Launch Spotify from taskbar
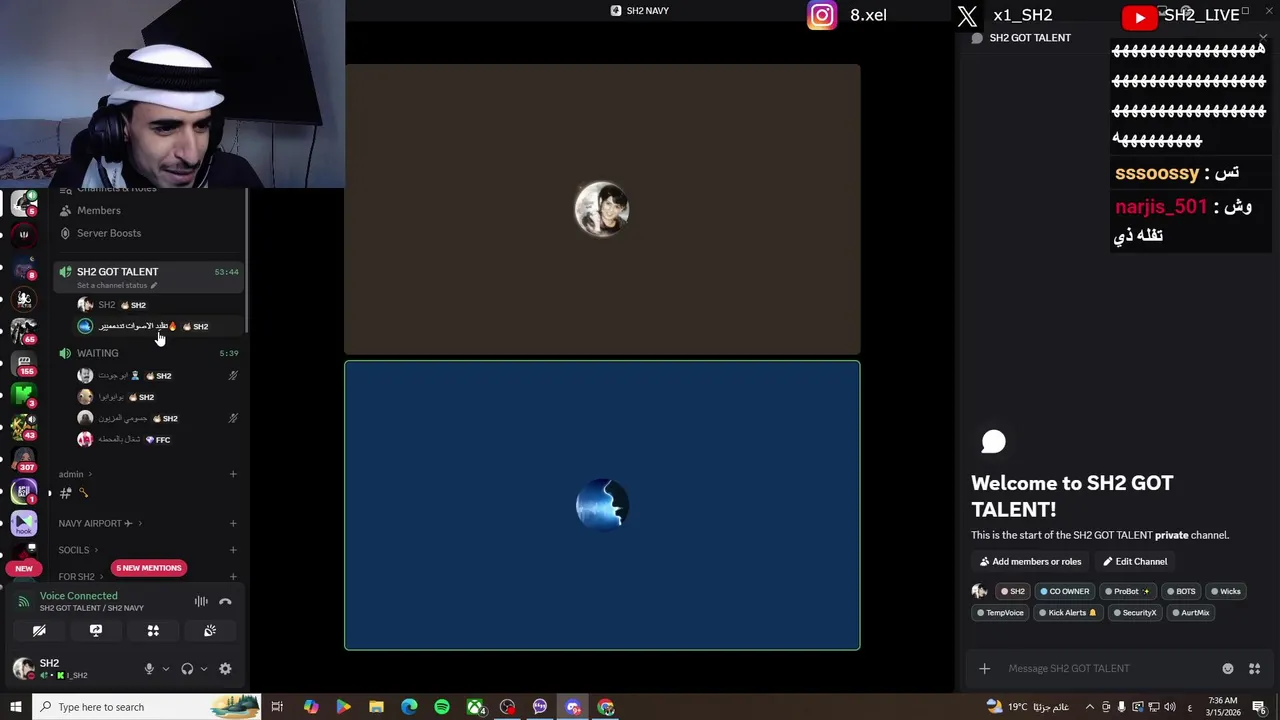The height and width of the screenshot is (720, 1280). pos(442,707)
